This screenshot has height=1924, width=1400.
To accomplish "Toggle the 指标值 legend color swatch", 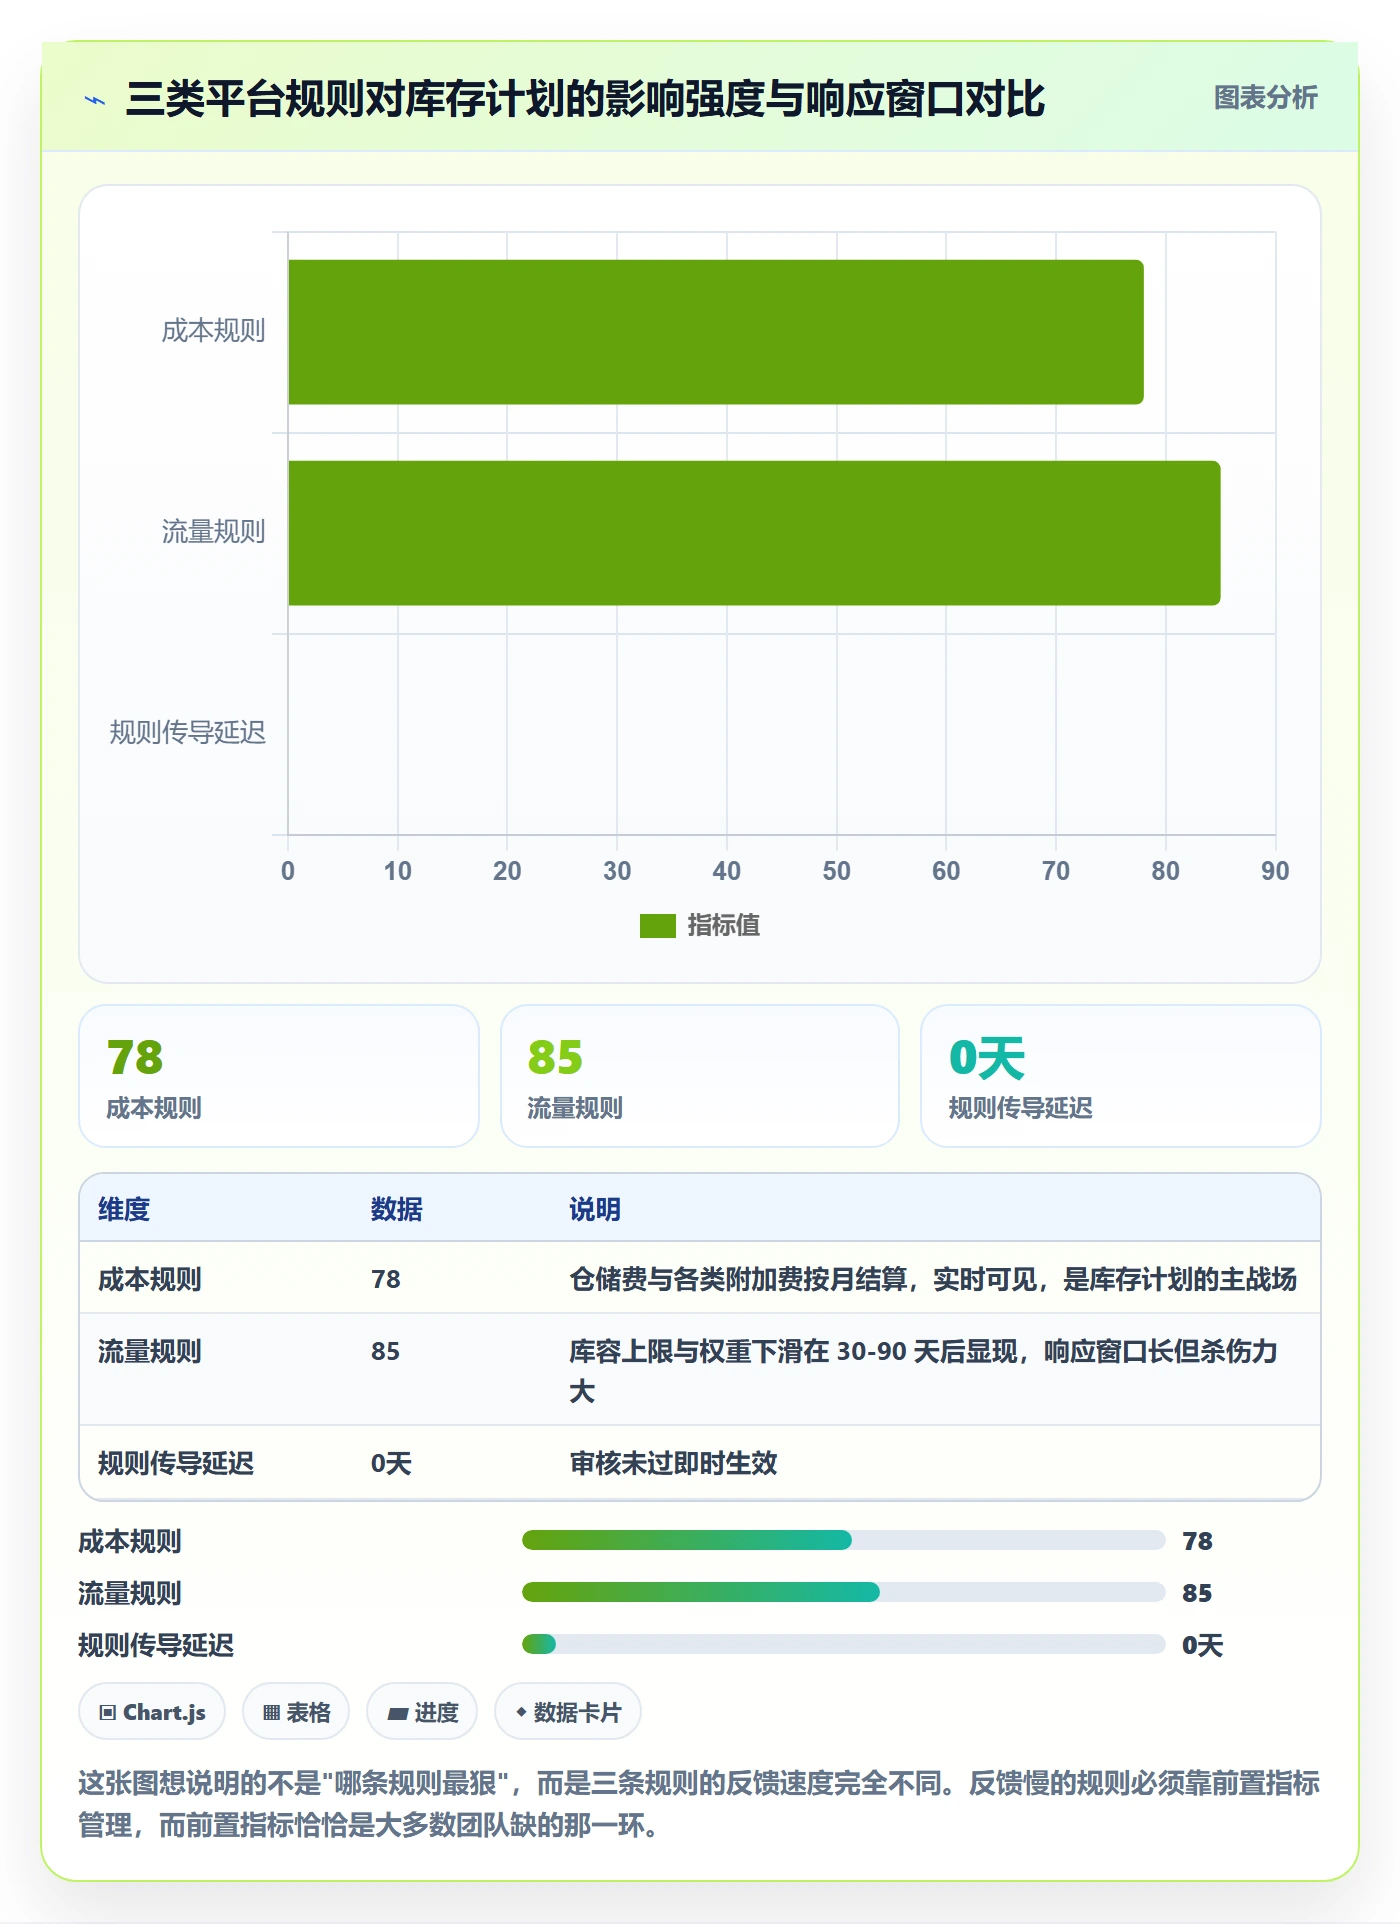I will [658, 926].
